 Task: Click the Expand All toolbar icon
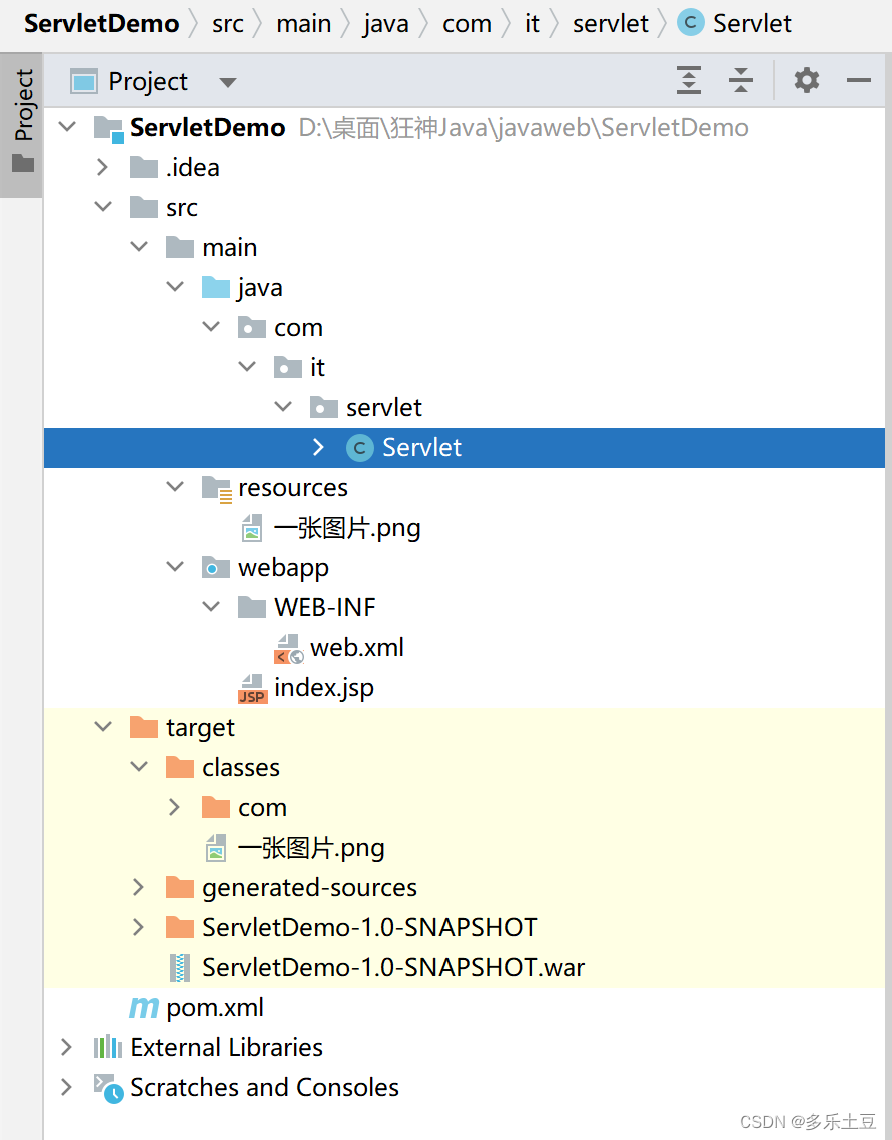coord(689,81)
